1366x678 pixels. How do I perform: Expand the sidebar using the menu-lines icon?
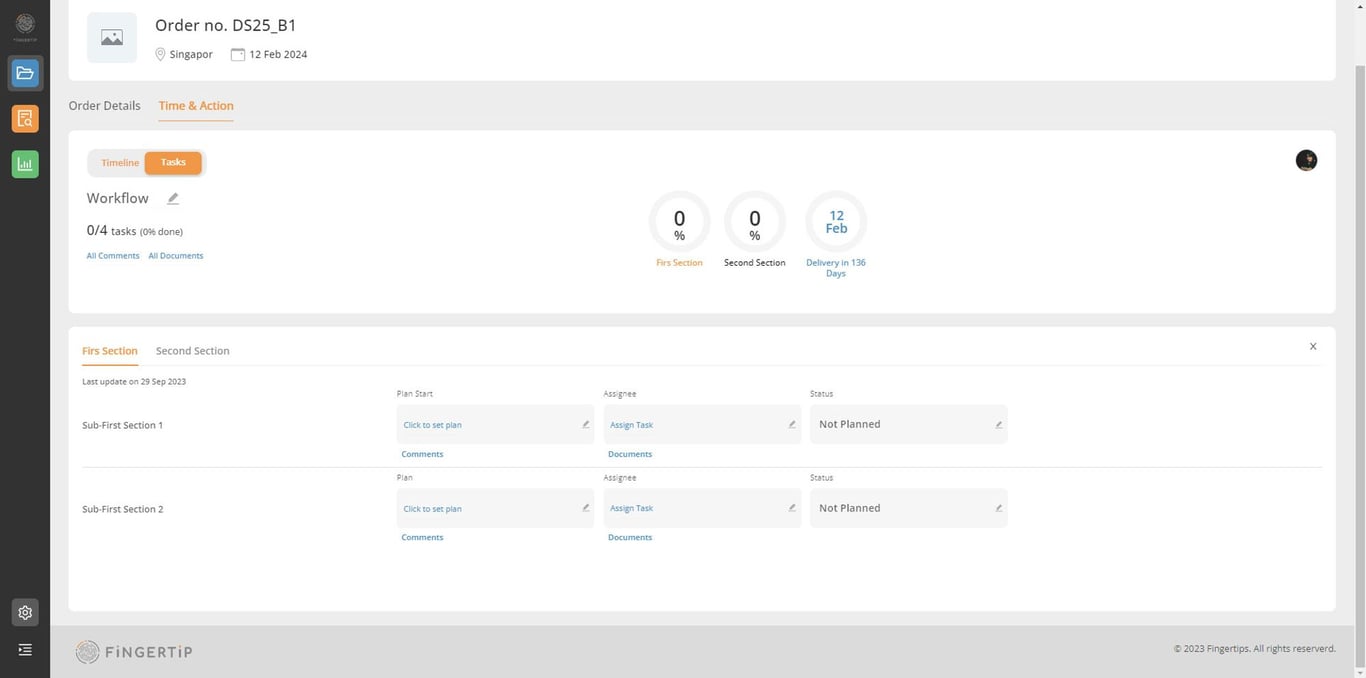point(25,650)
